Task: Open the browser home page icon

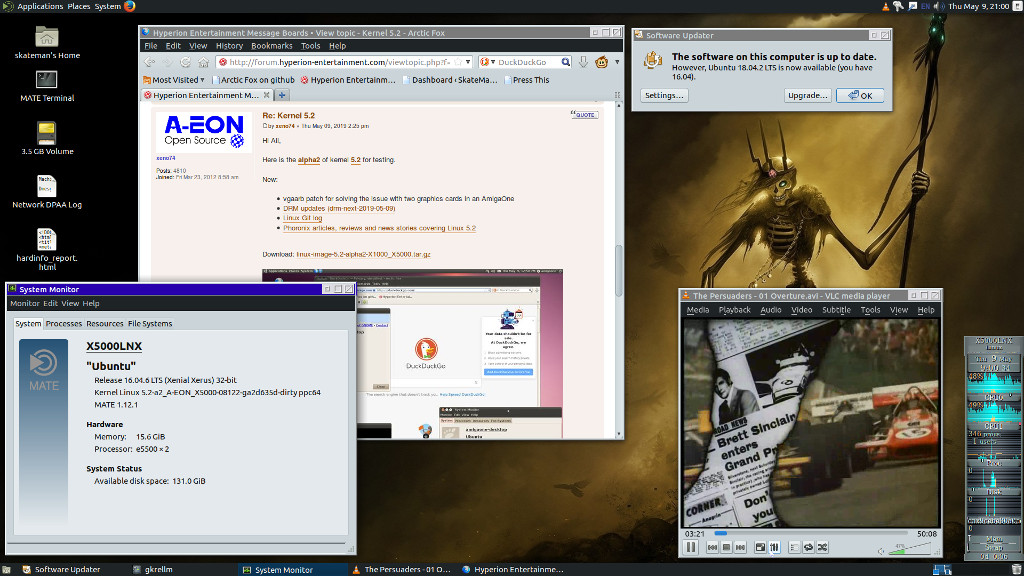Action: [x=204, y=62]
